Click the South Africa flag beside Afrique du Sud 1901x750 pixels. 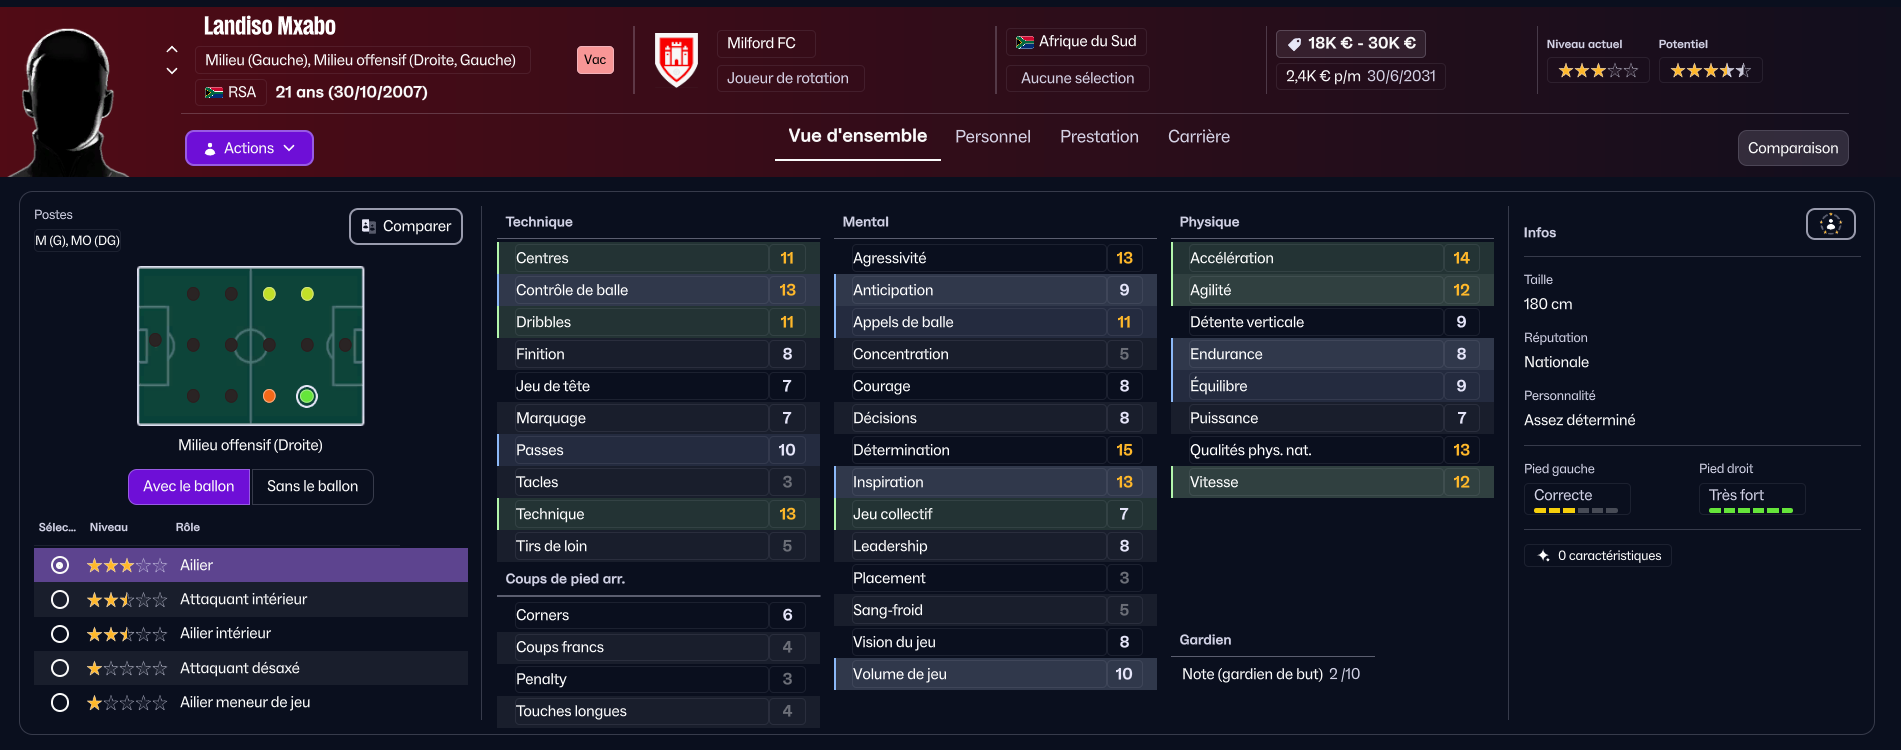point(1024,42)
